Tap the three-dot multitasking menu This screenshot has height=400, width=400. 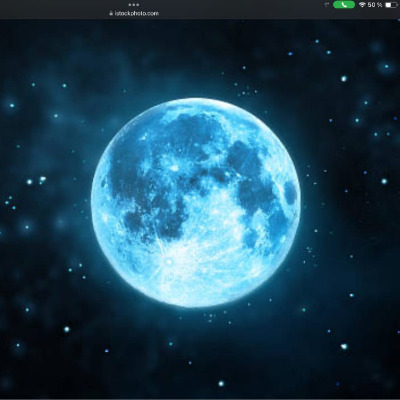click(x=134, y=5)
